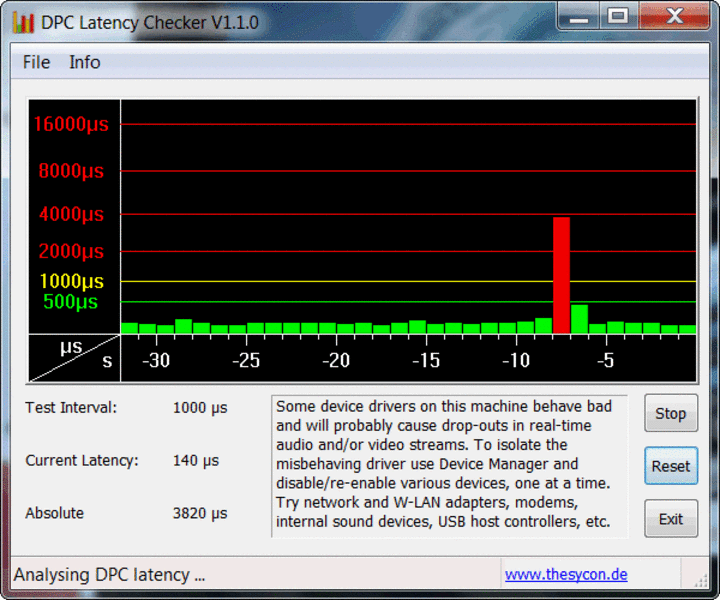Click the Reset button
The height and width of the screenshot is (600, 720).
tap(671, 466)
